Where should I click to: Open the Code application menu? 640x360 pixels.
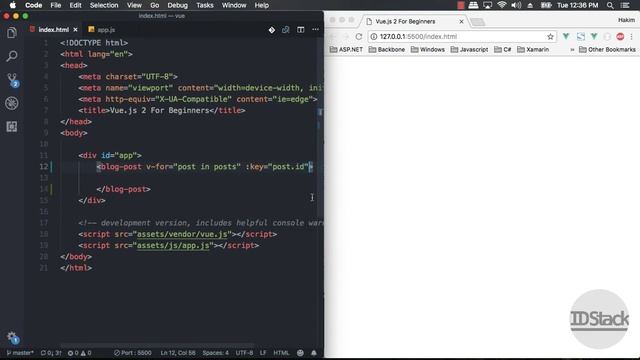(x=33, y=5)
